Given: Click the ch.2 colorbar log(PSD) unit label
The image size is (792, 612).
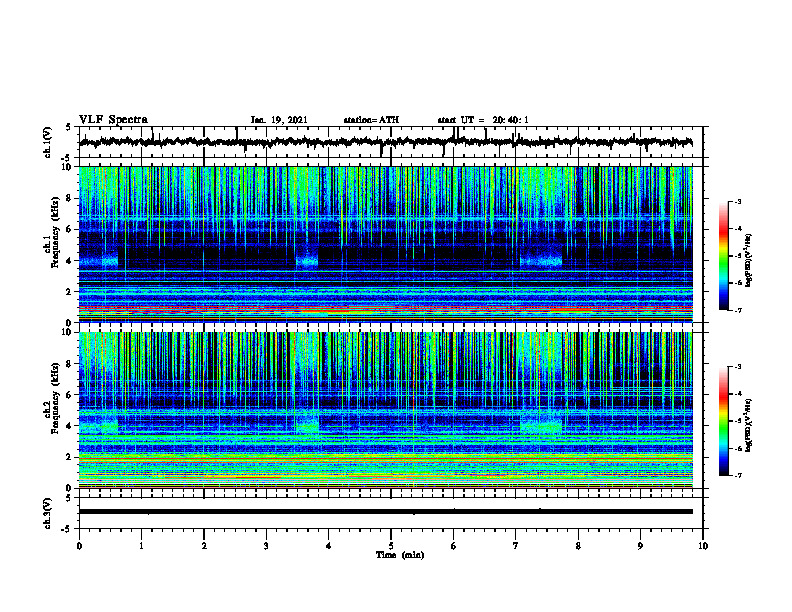Looking at the screenshot, I should [749, 425].
